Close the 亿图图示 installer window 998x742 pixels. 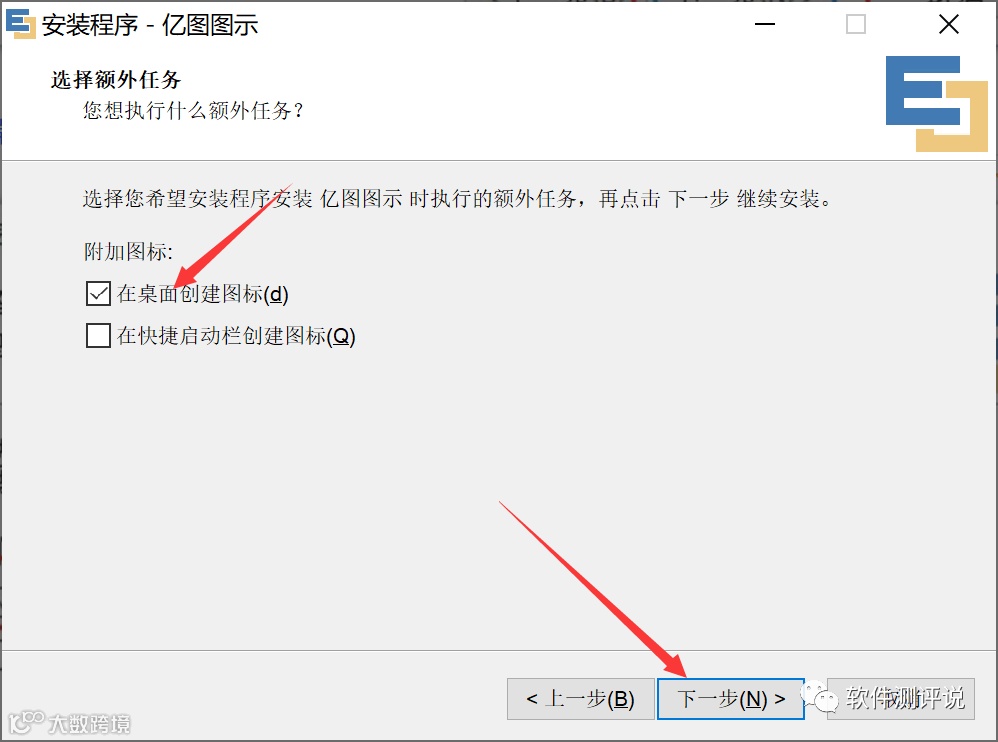[x=948, y=24]
